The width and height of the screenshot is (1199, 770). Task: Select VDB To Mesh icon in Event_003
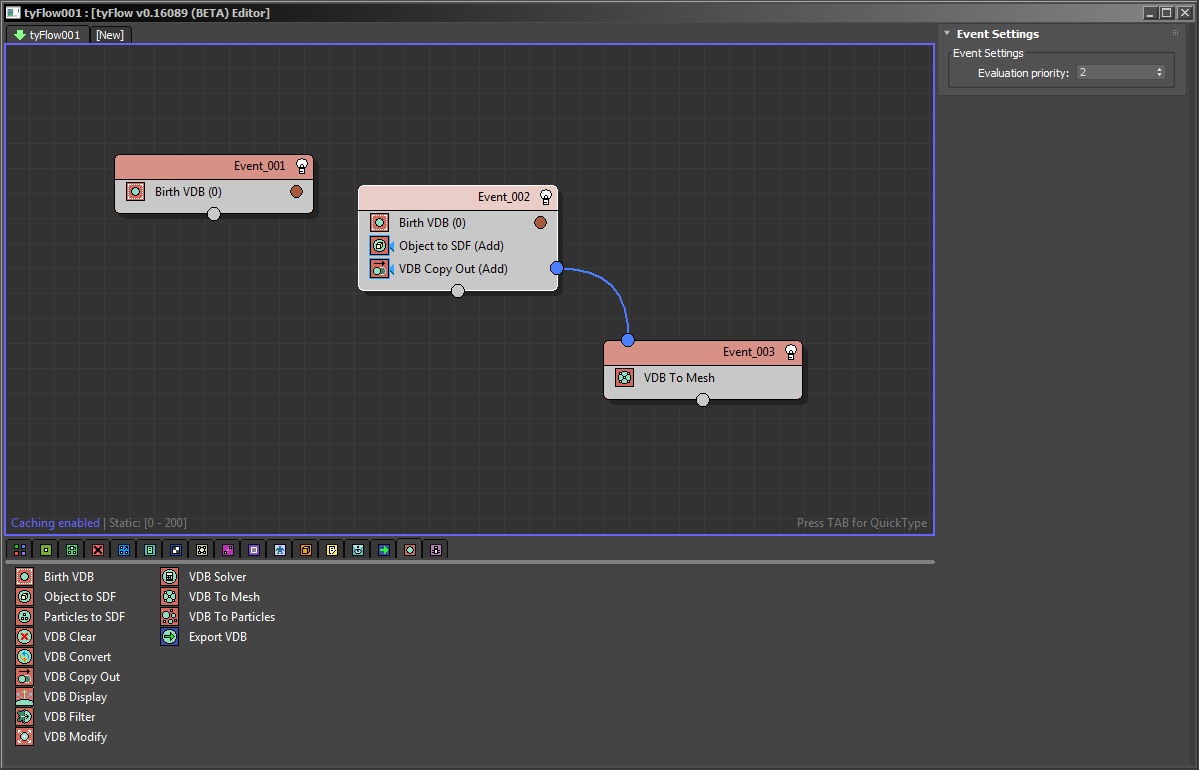[x=625, y=378]
